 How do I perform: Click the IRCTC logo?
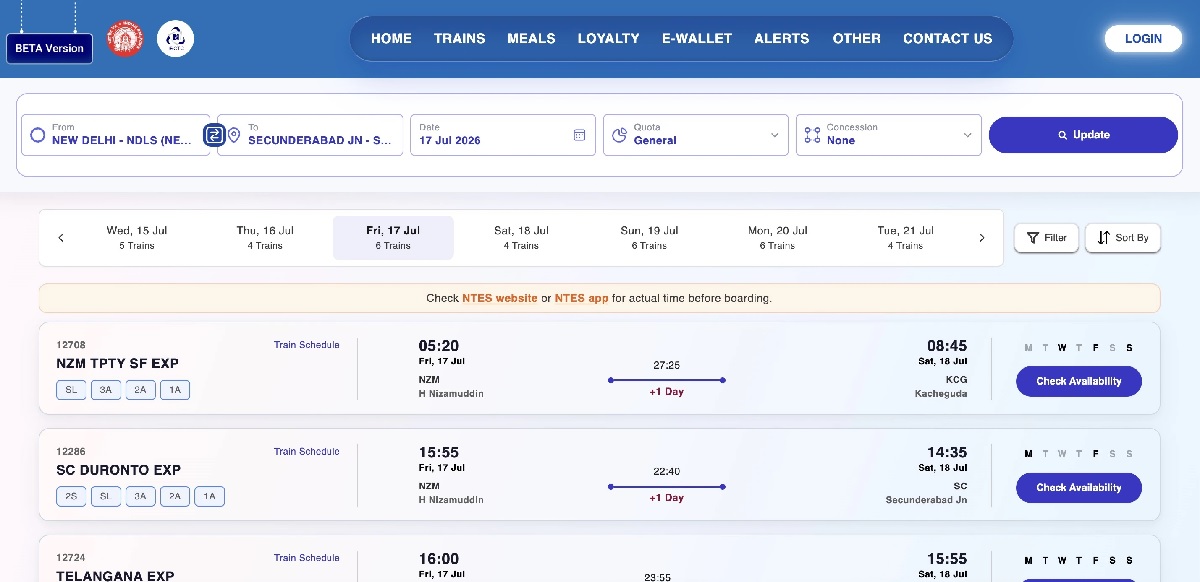click(x=176, y=39)
